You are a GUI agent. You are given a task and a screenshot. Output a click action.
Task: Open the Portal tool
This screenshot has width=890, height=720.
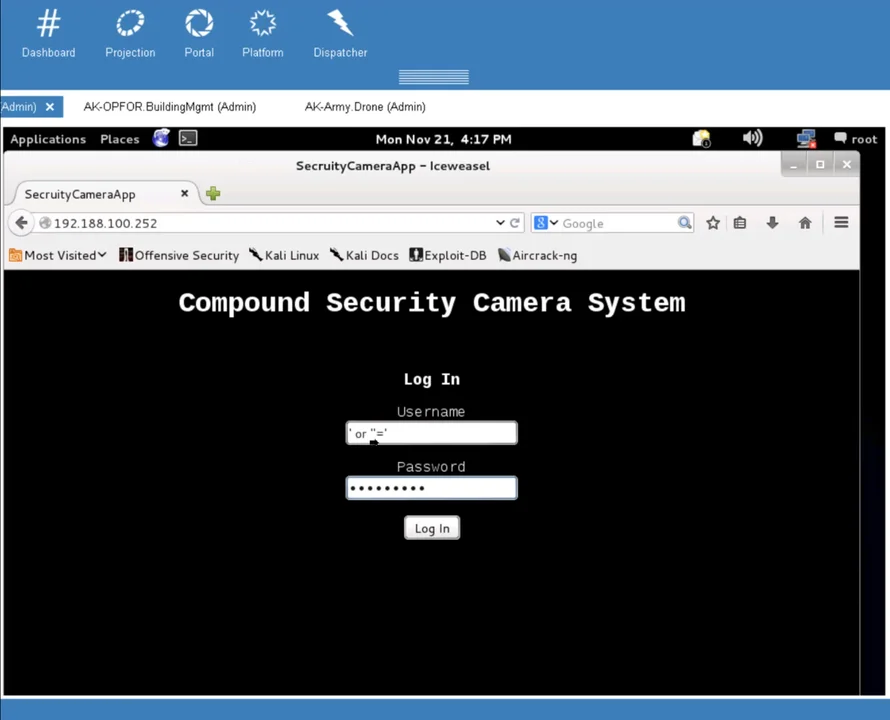click(198, 30)
